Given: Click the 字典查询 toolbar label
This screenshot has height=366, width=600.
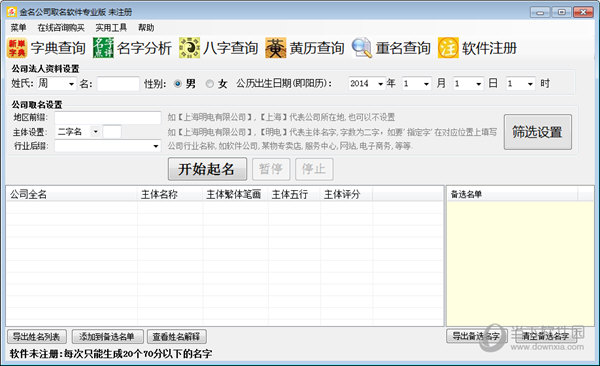Looking at the screenshot, I should coord(58,48).
